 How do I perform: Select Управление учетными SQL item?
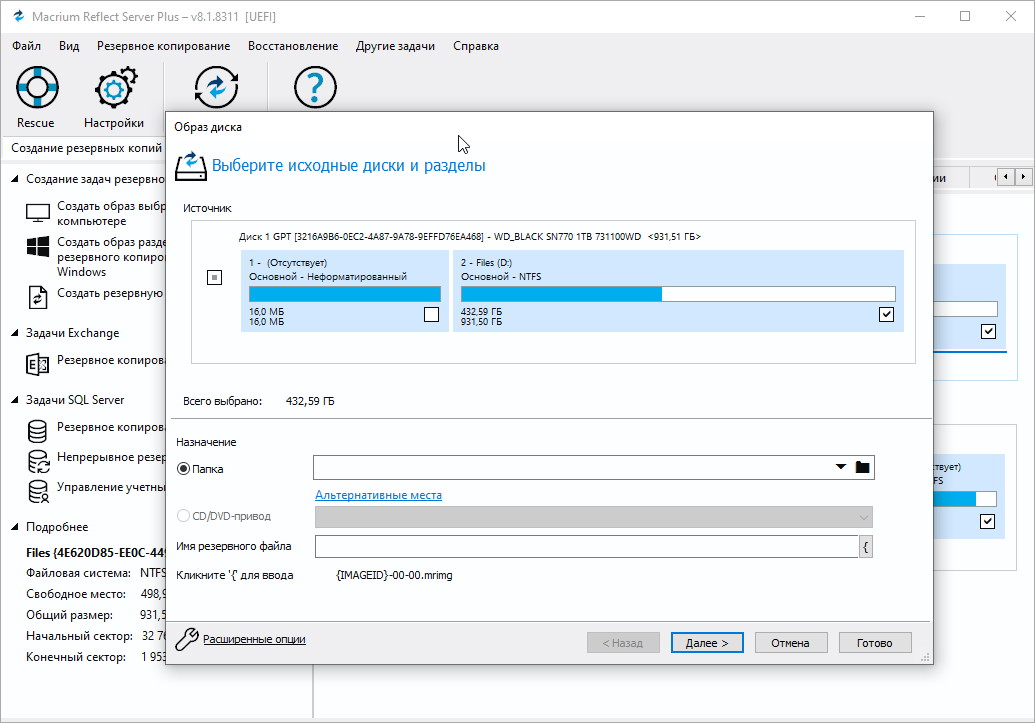tap(111, 487)
